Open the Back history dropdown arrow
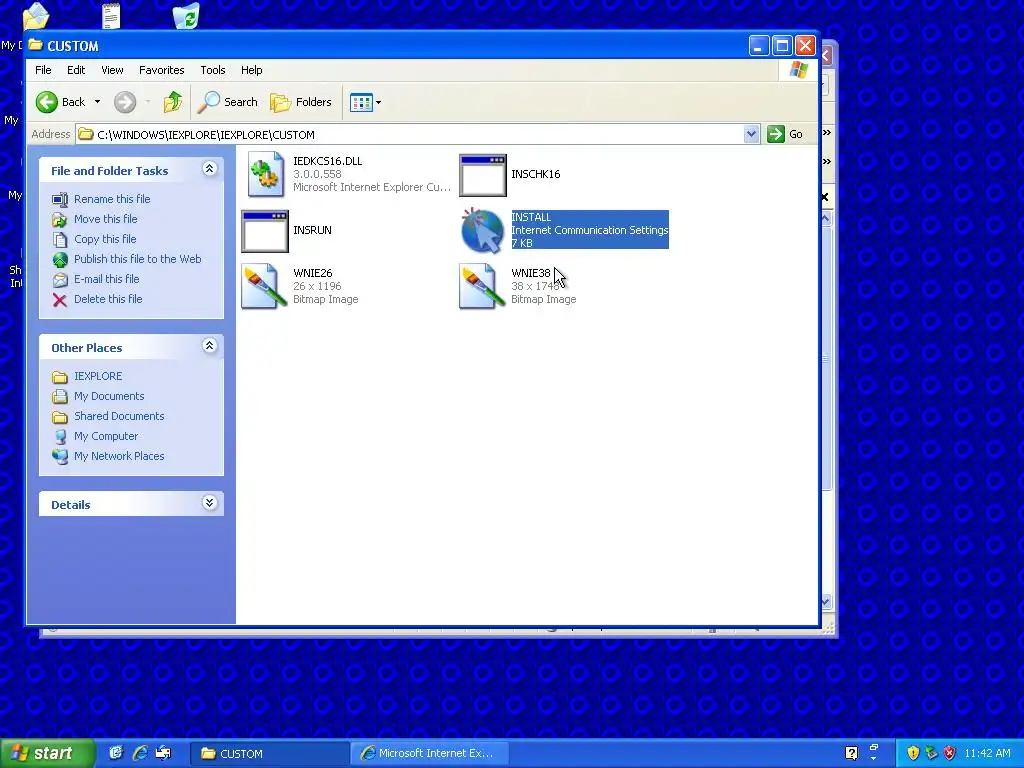 tap(97, 102)
